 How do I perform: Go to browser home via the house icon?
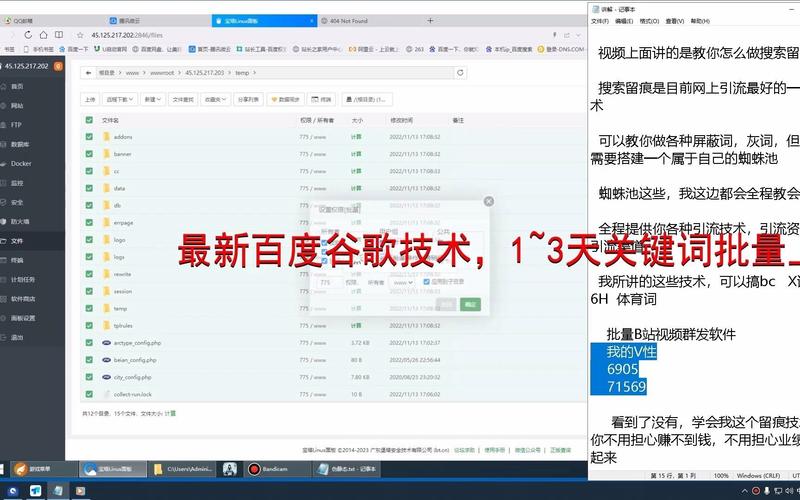click(43, 35)
